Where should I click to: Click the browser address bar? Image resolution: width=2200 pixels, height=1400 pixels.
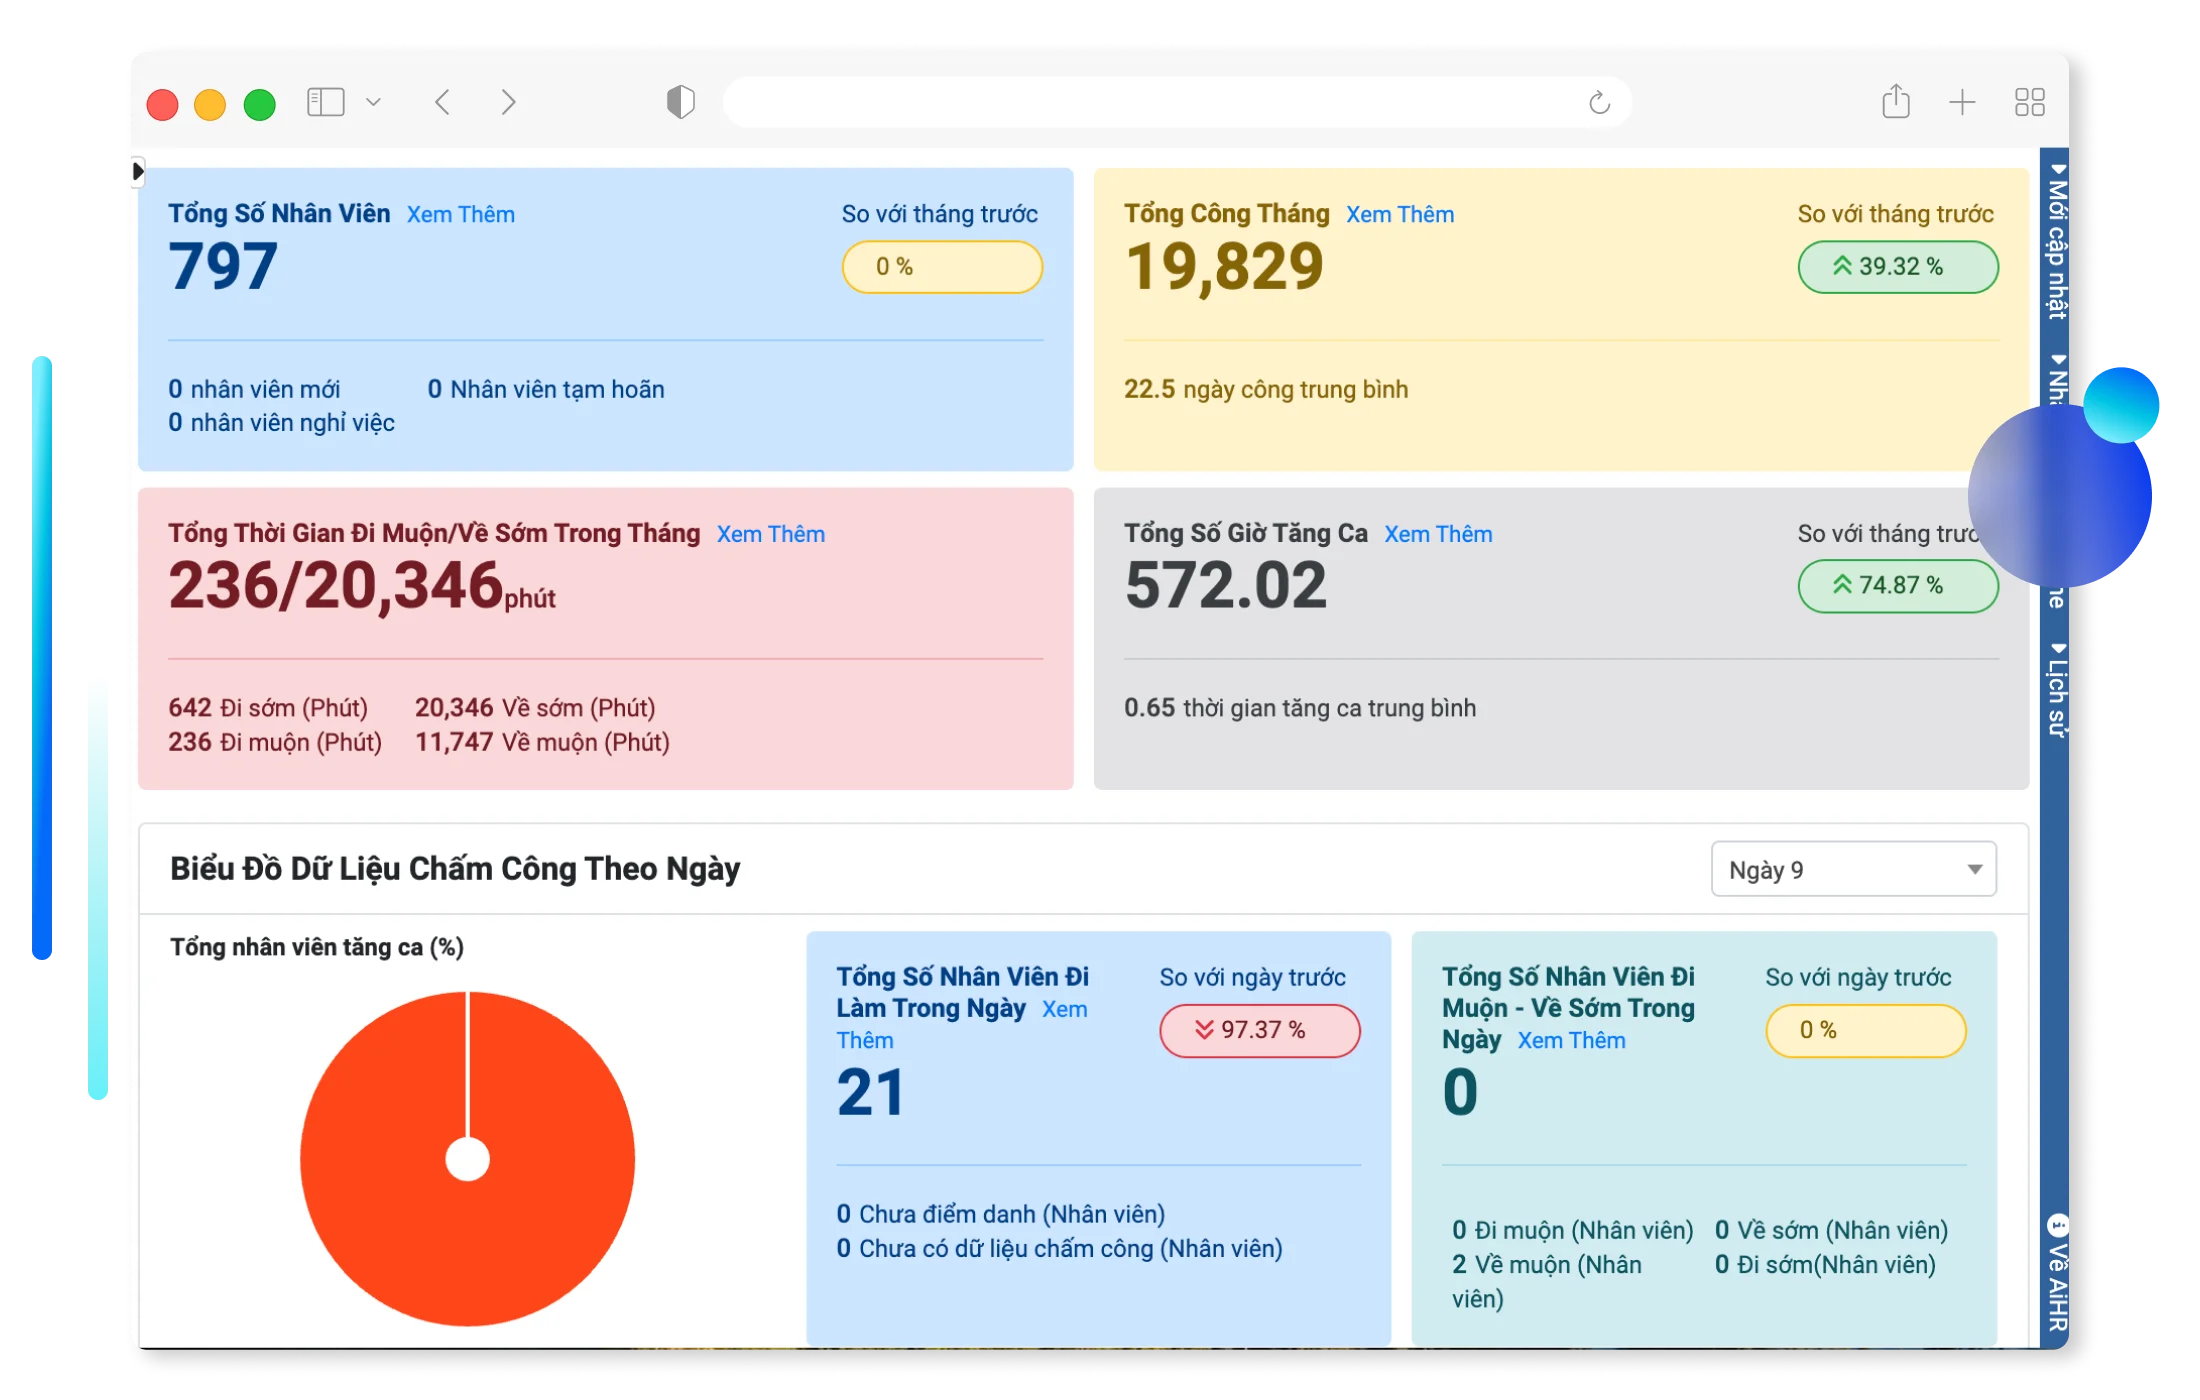pyautogui.click(x=1177, y=102)
